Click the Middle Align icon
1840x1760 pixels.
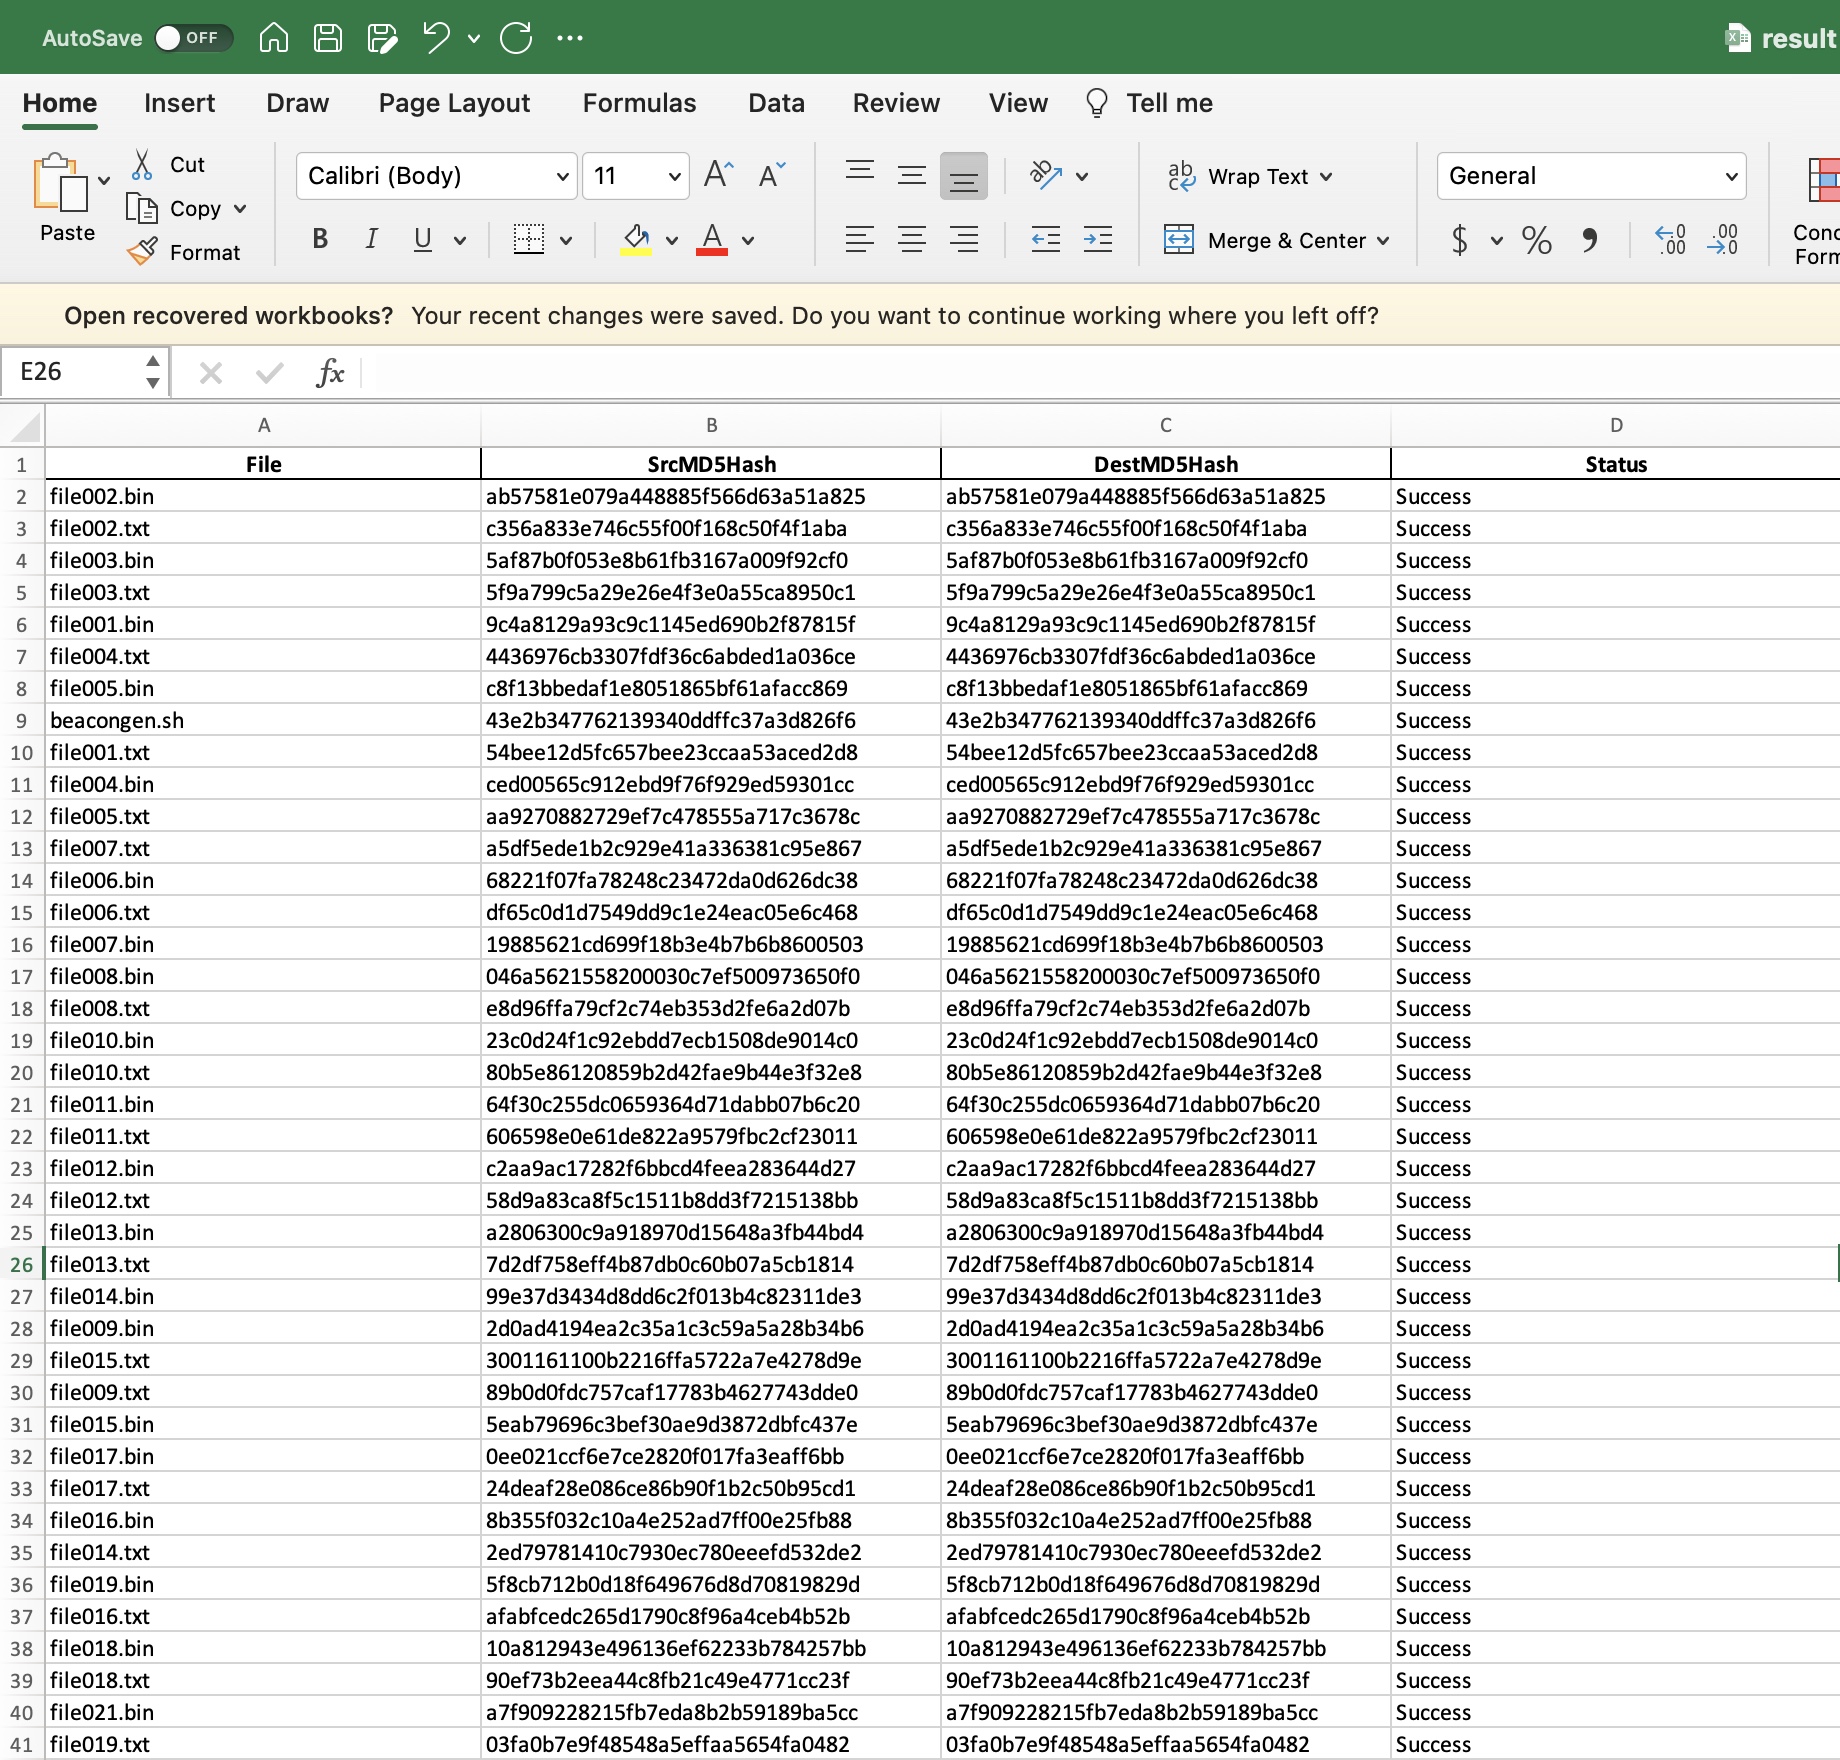[x=912, y=175]
